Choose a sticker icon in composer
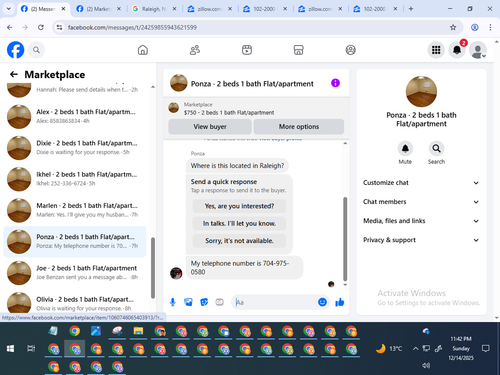This screenshot has height=375, width=500. pyautogui.click(x=204, y=302)
